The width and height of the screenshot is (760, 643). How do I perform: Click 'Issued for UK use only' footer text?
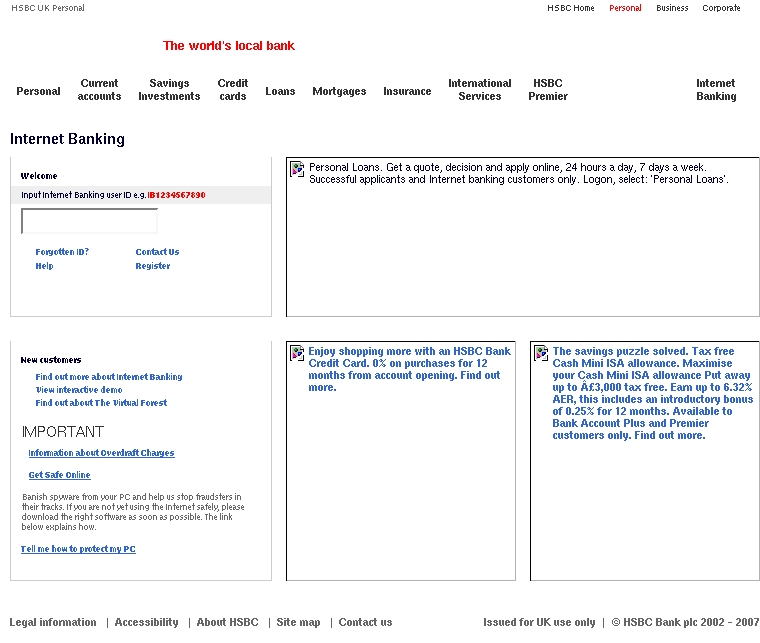[539, 622]
